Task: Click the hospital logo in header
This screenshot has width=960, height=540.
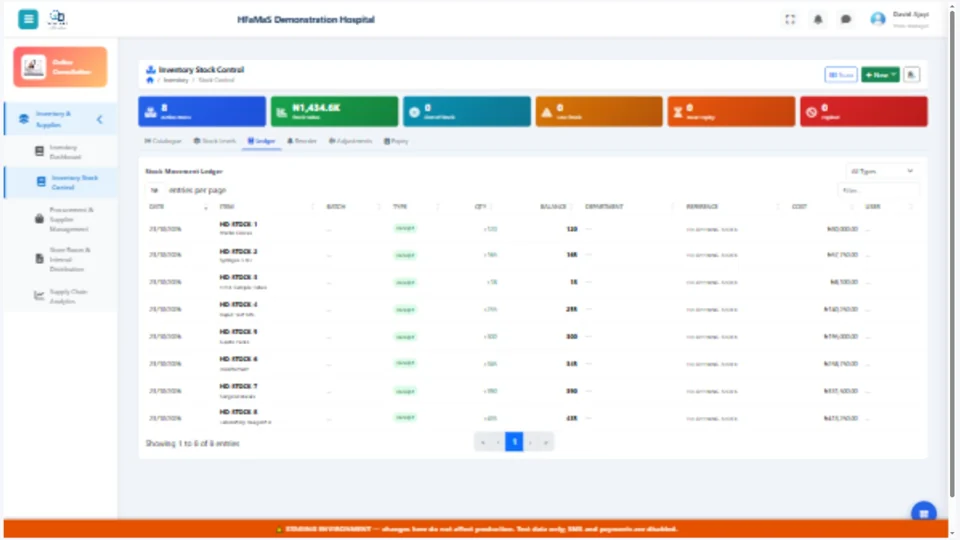Action: tap(58, 19)
